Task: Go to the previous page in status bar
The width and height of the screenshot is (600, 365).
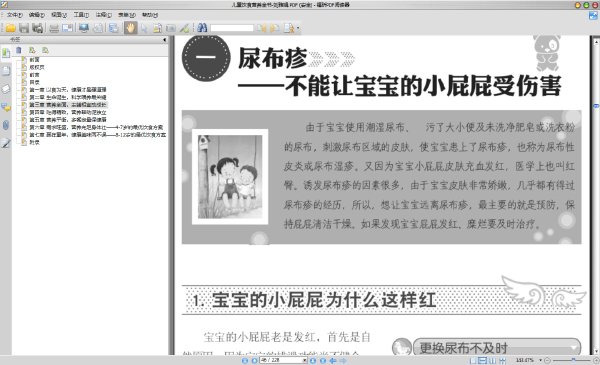Action: tap(254, 360)
